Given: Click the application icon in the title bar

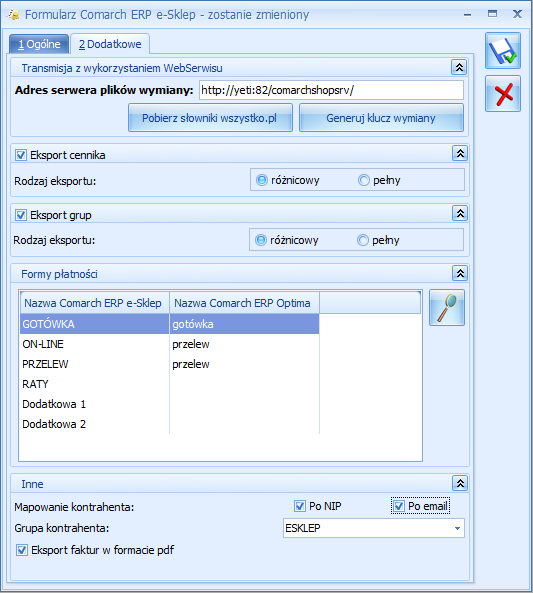Looking at the screenshot, I should point(14,14).
